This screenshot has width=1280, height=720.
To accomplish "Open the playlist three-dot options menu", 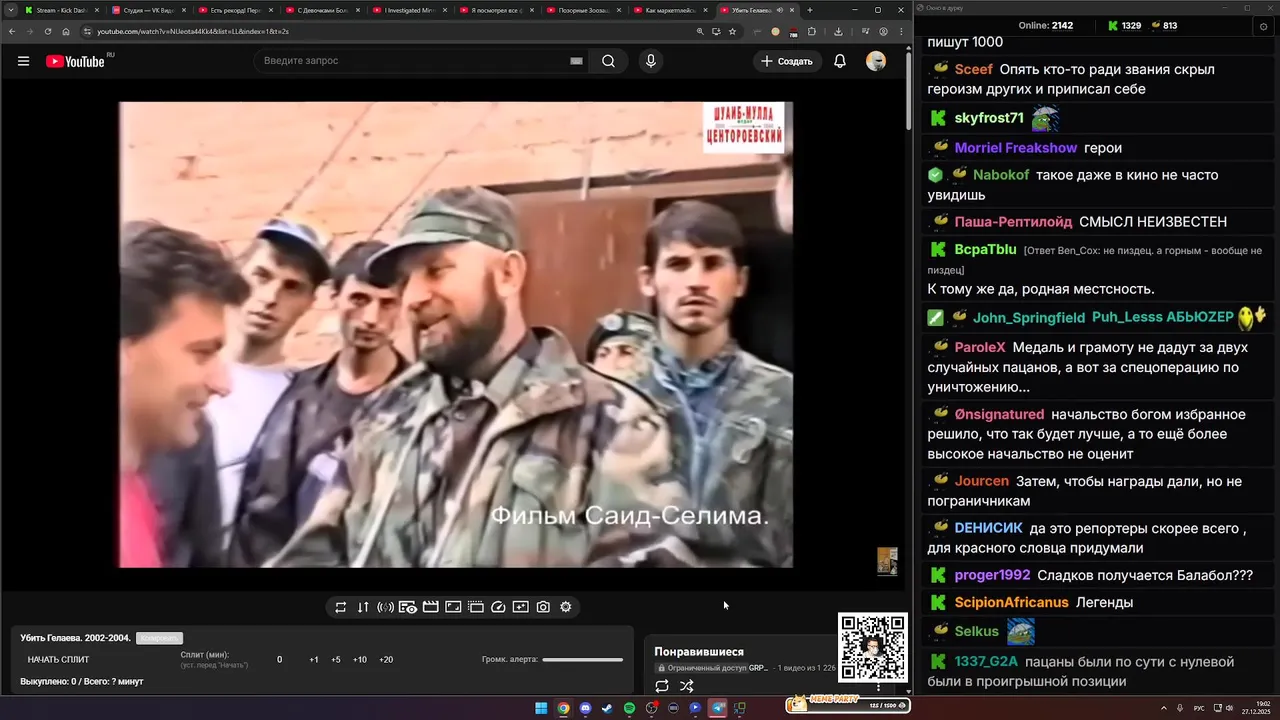I will 879,687.
